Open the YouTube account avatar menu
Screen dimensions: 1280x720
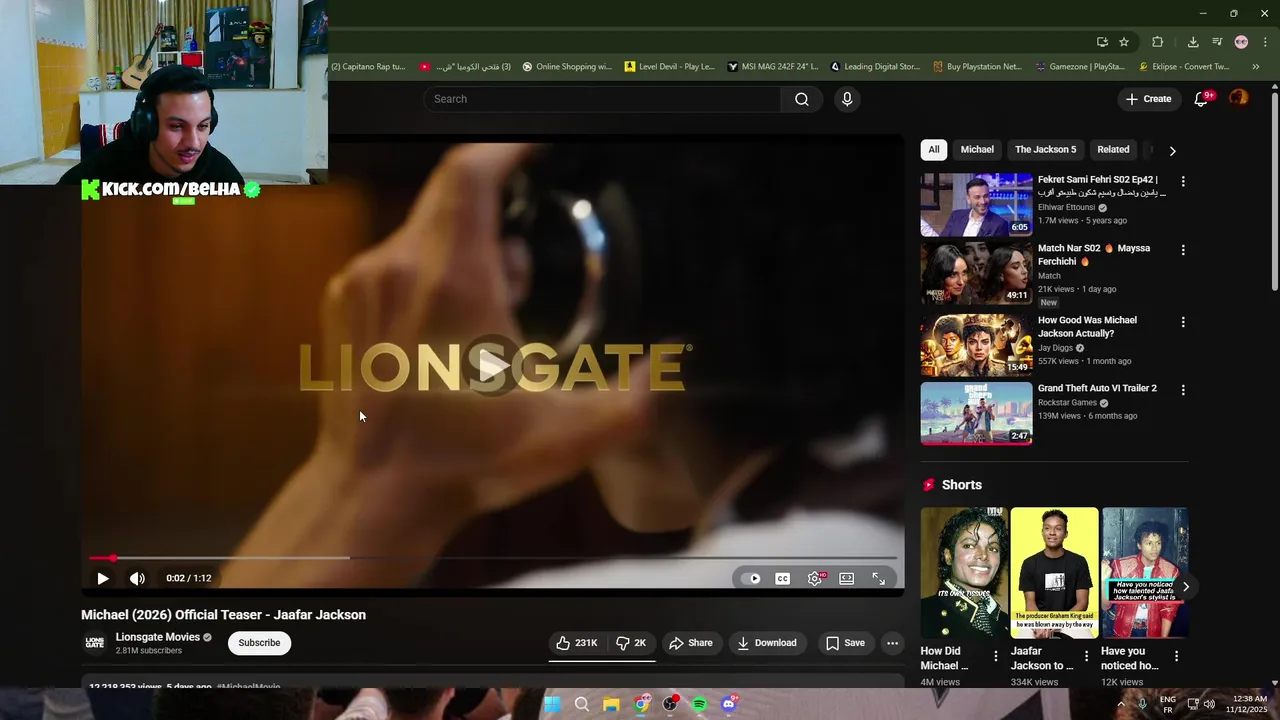[1238, 98]
